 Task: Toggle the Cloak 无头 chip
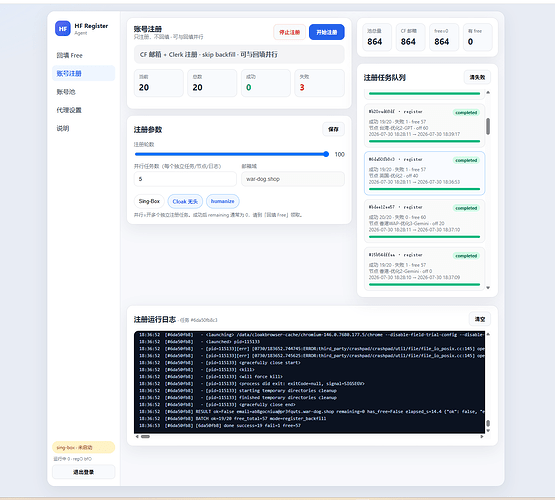[x=185, y=201]
